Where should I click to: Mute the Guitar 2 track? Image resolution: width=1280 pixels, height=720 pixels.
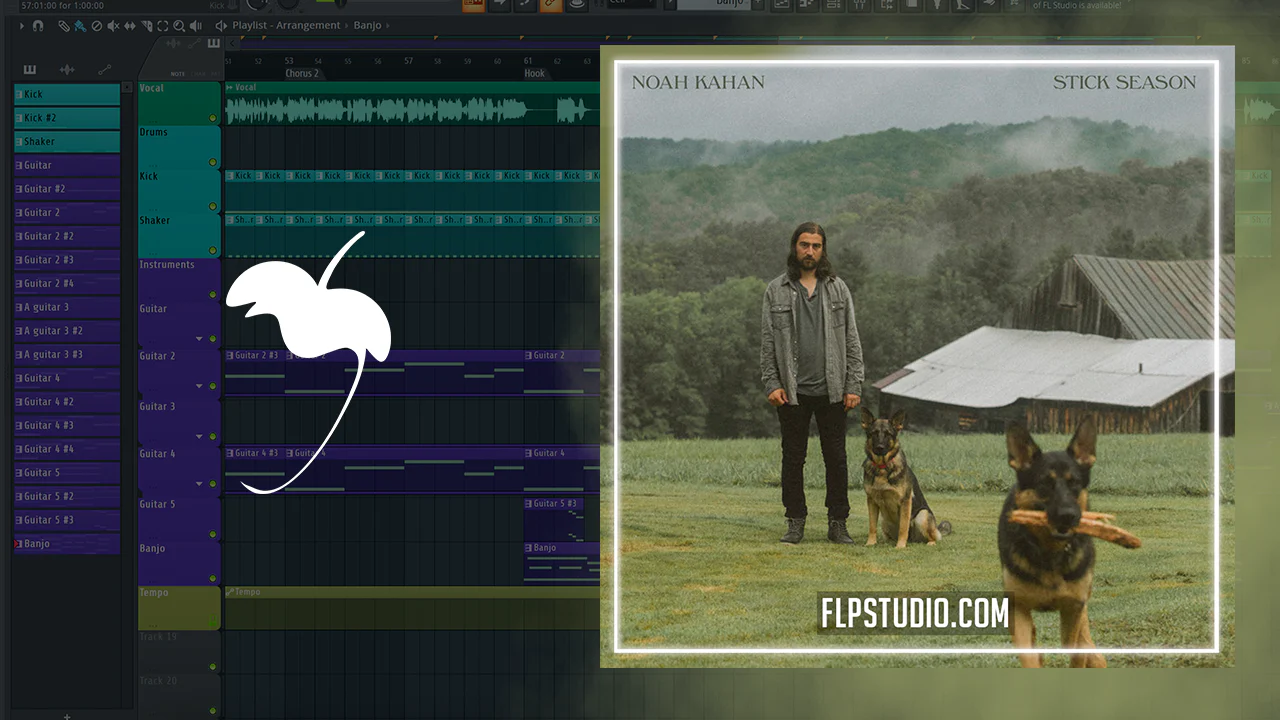(x=212, y=386)
